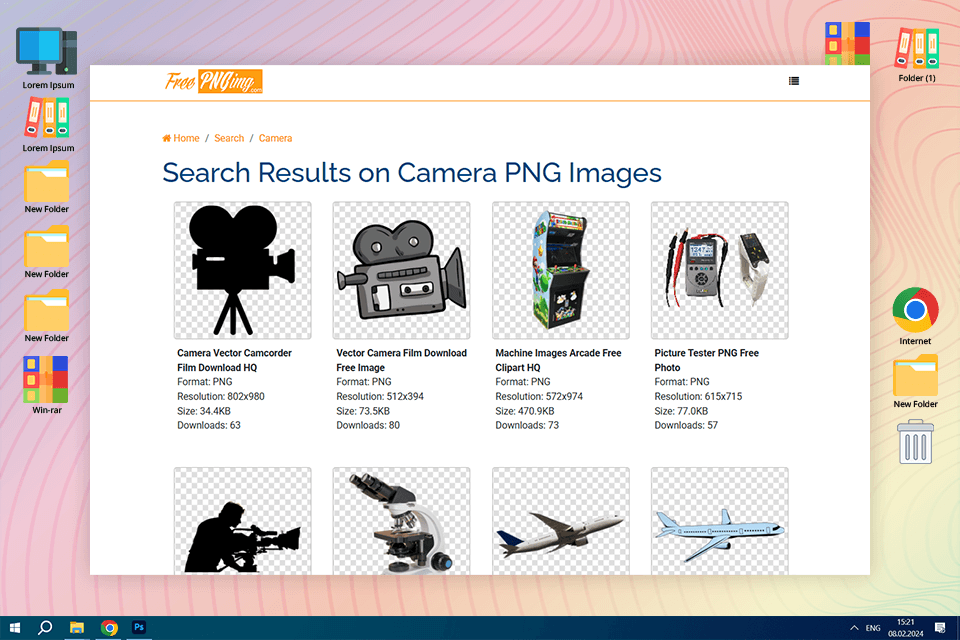Screen dimensions: 960x640
Task: Open the microscope thumbnail
Action: (402, 521)
